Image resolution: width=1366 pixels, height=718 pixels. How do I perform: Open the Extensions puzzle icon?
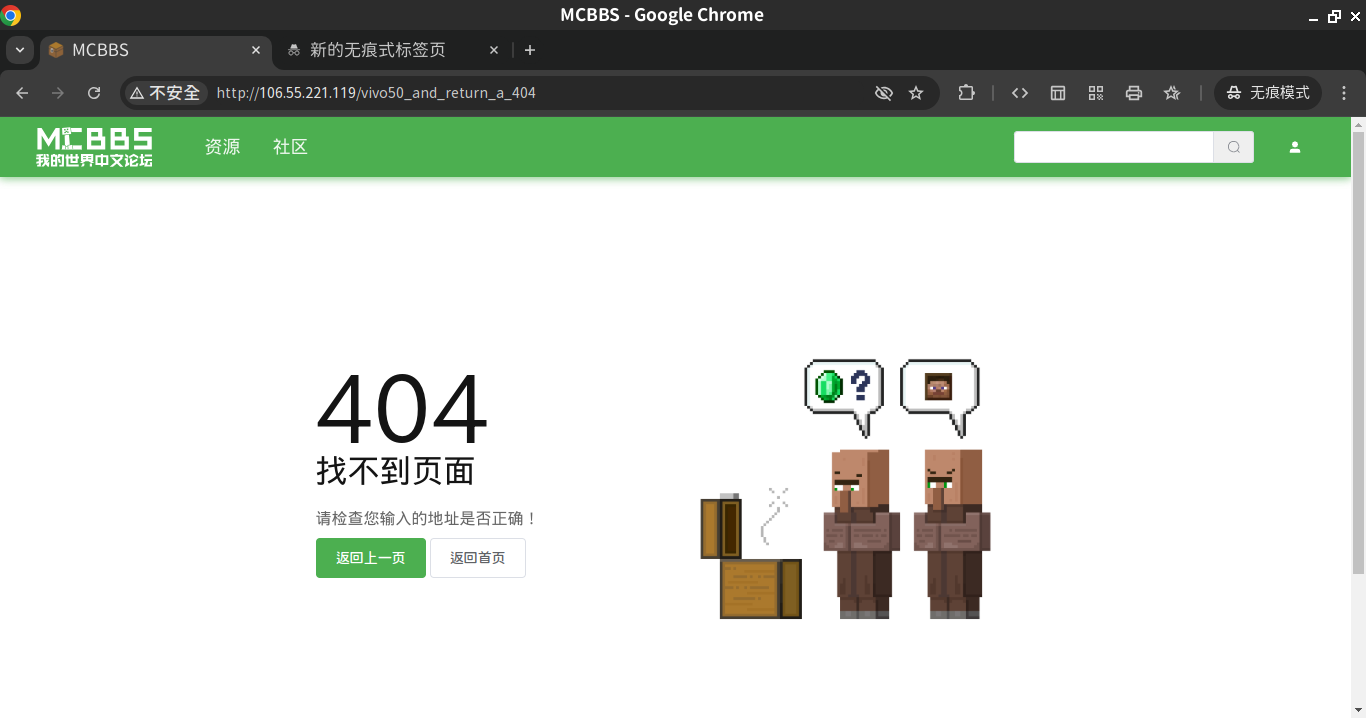point(966,93)
